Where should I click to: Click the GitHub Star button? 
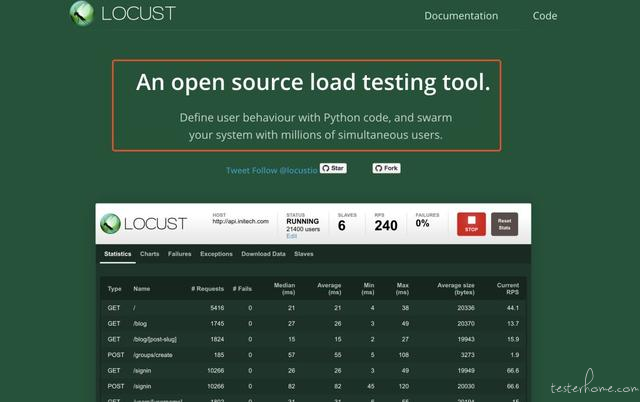333,168
